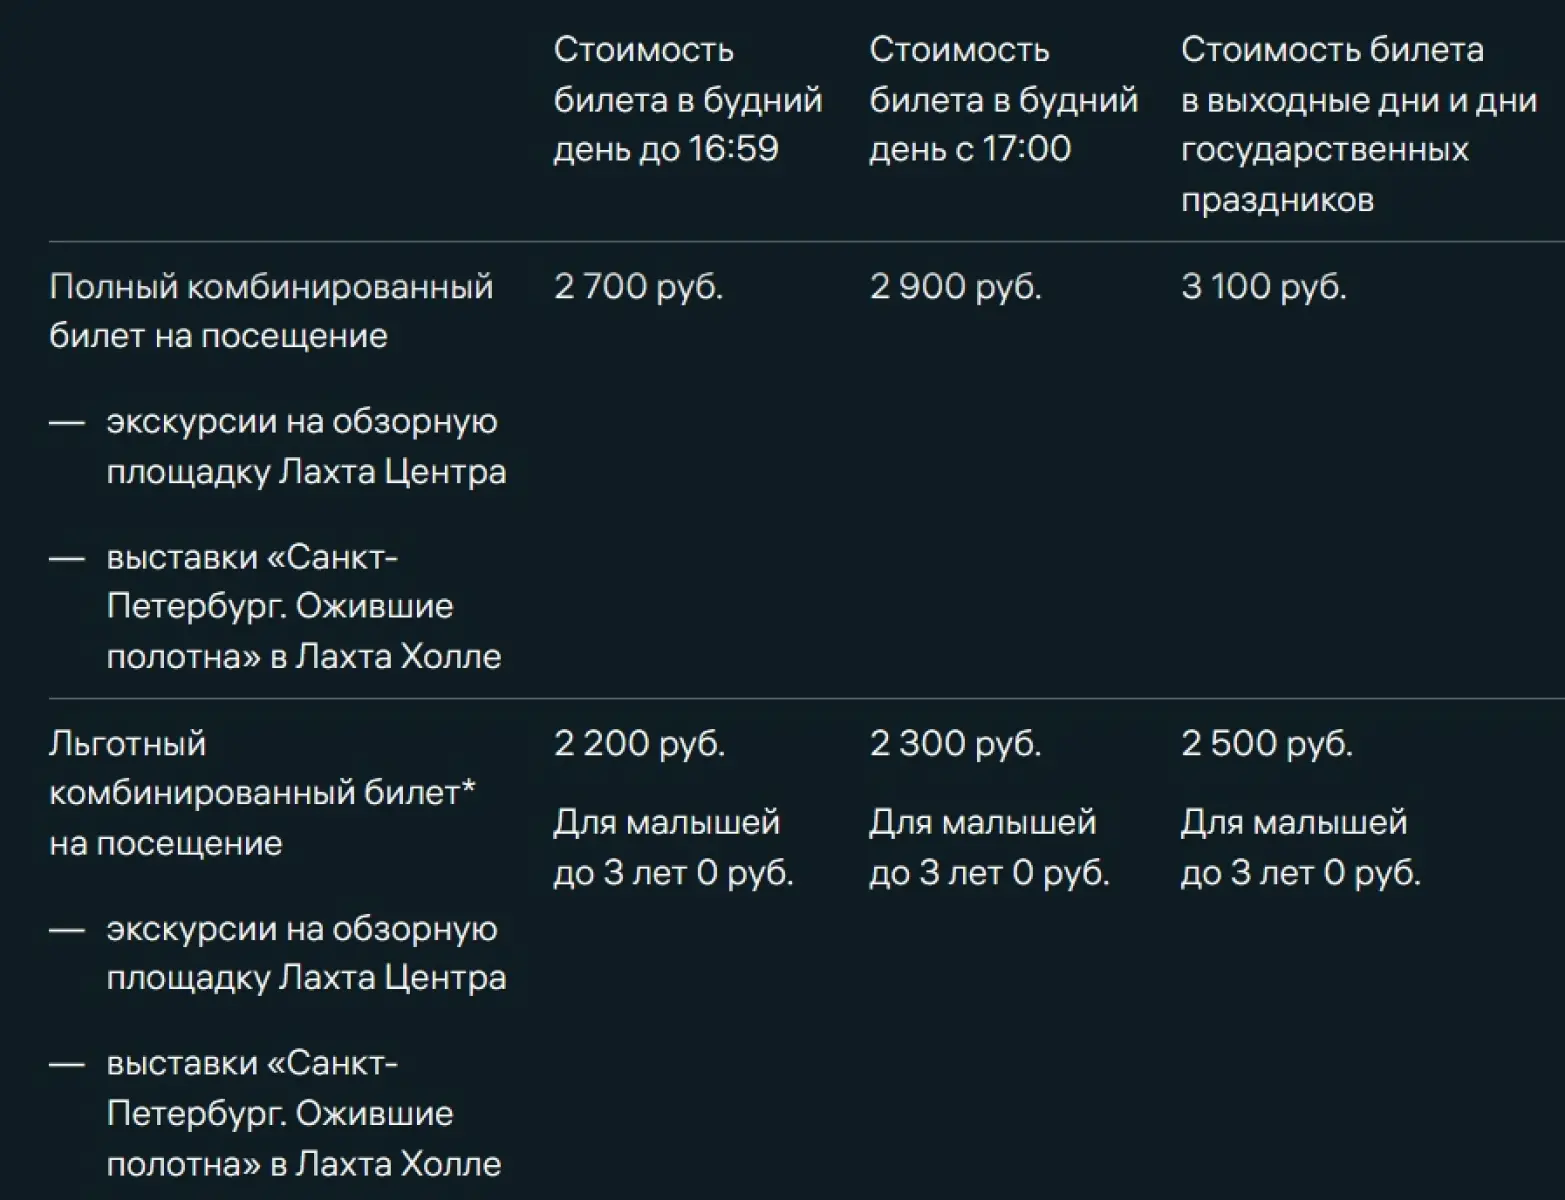
Task: Click the toddlers free note below 2 500 руб.
Action: (x=1300, y=848)
